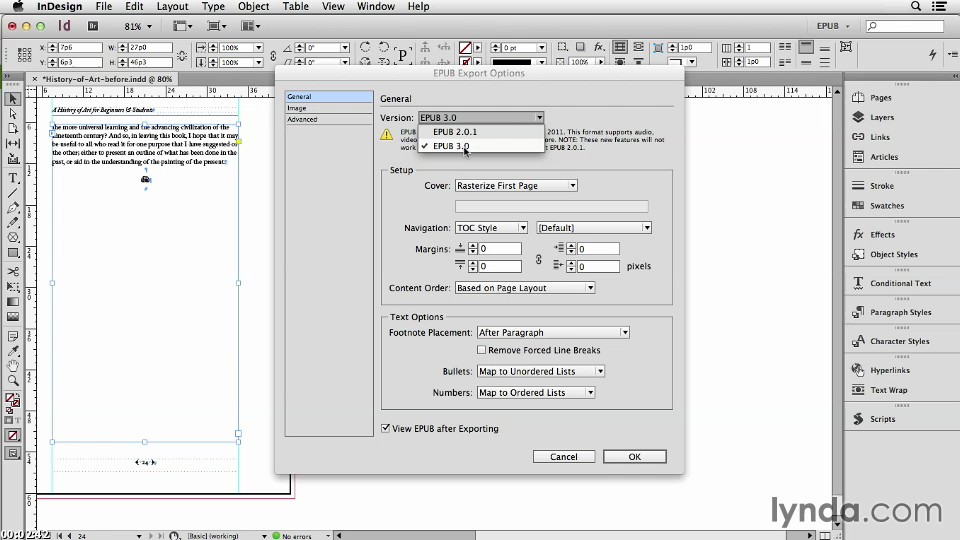Open the Cover dropdown
Screen dimensions: 960x540
[516, 186]
